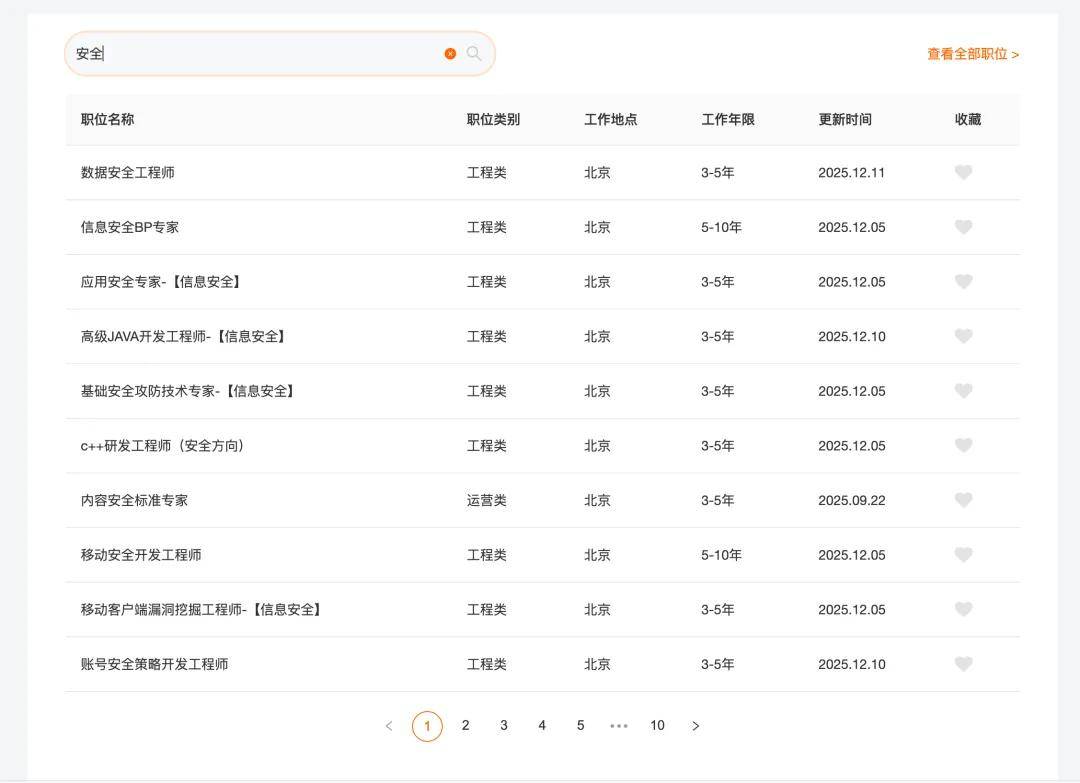Viewport: 1080px width, 783px height.
Task: Click the magnifier search icon
Action: [474, 54]
